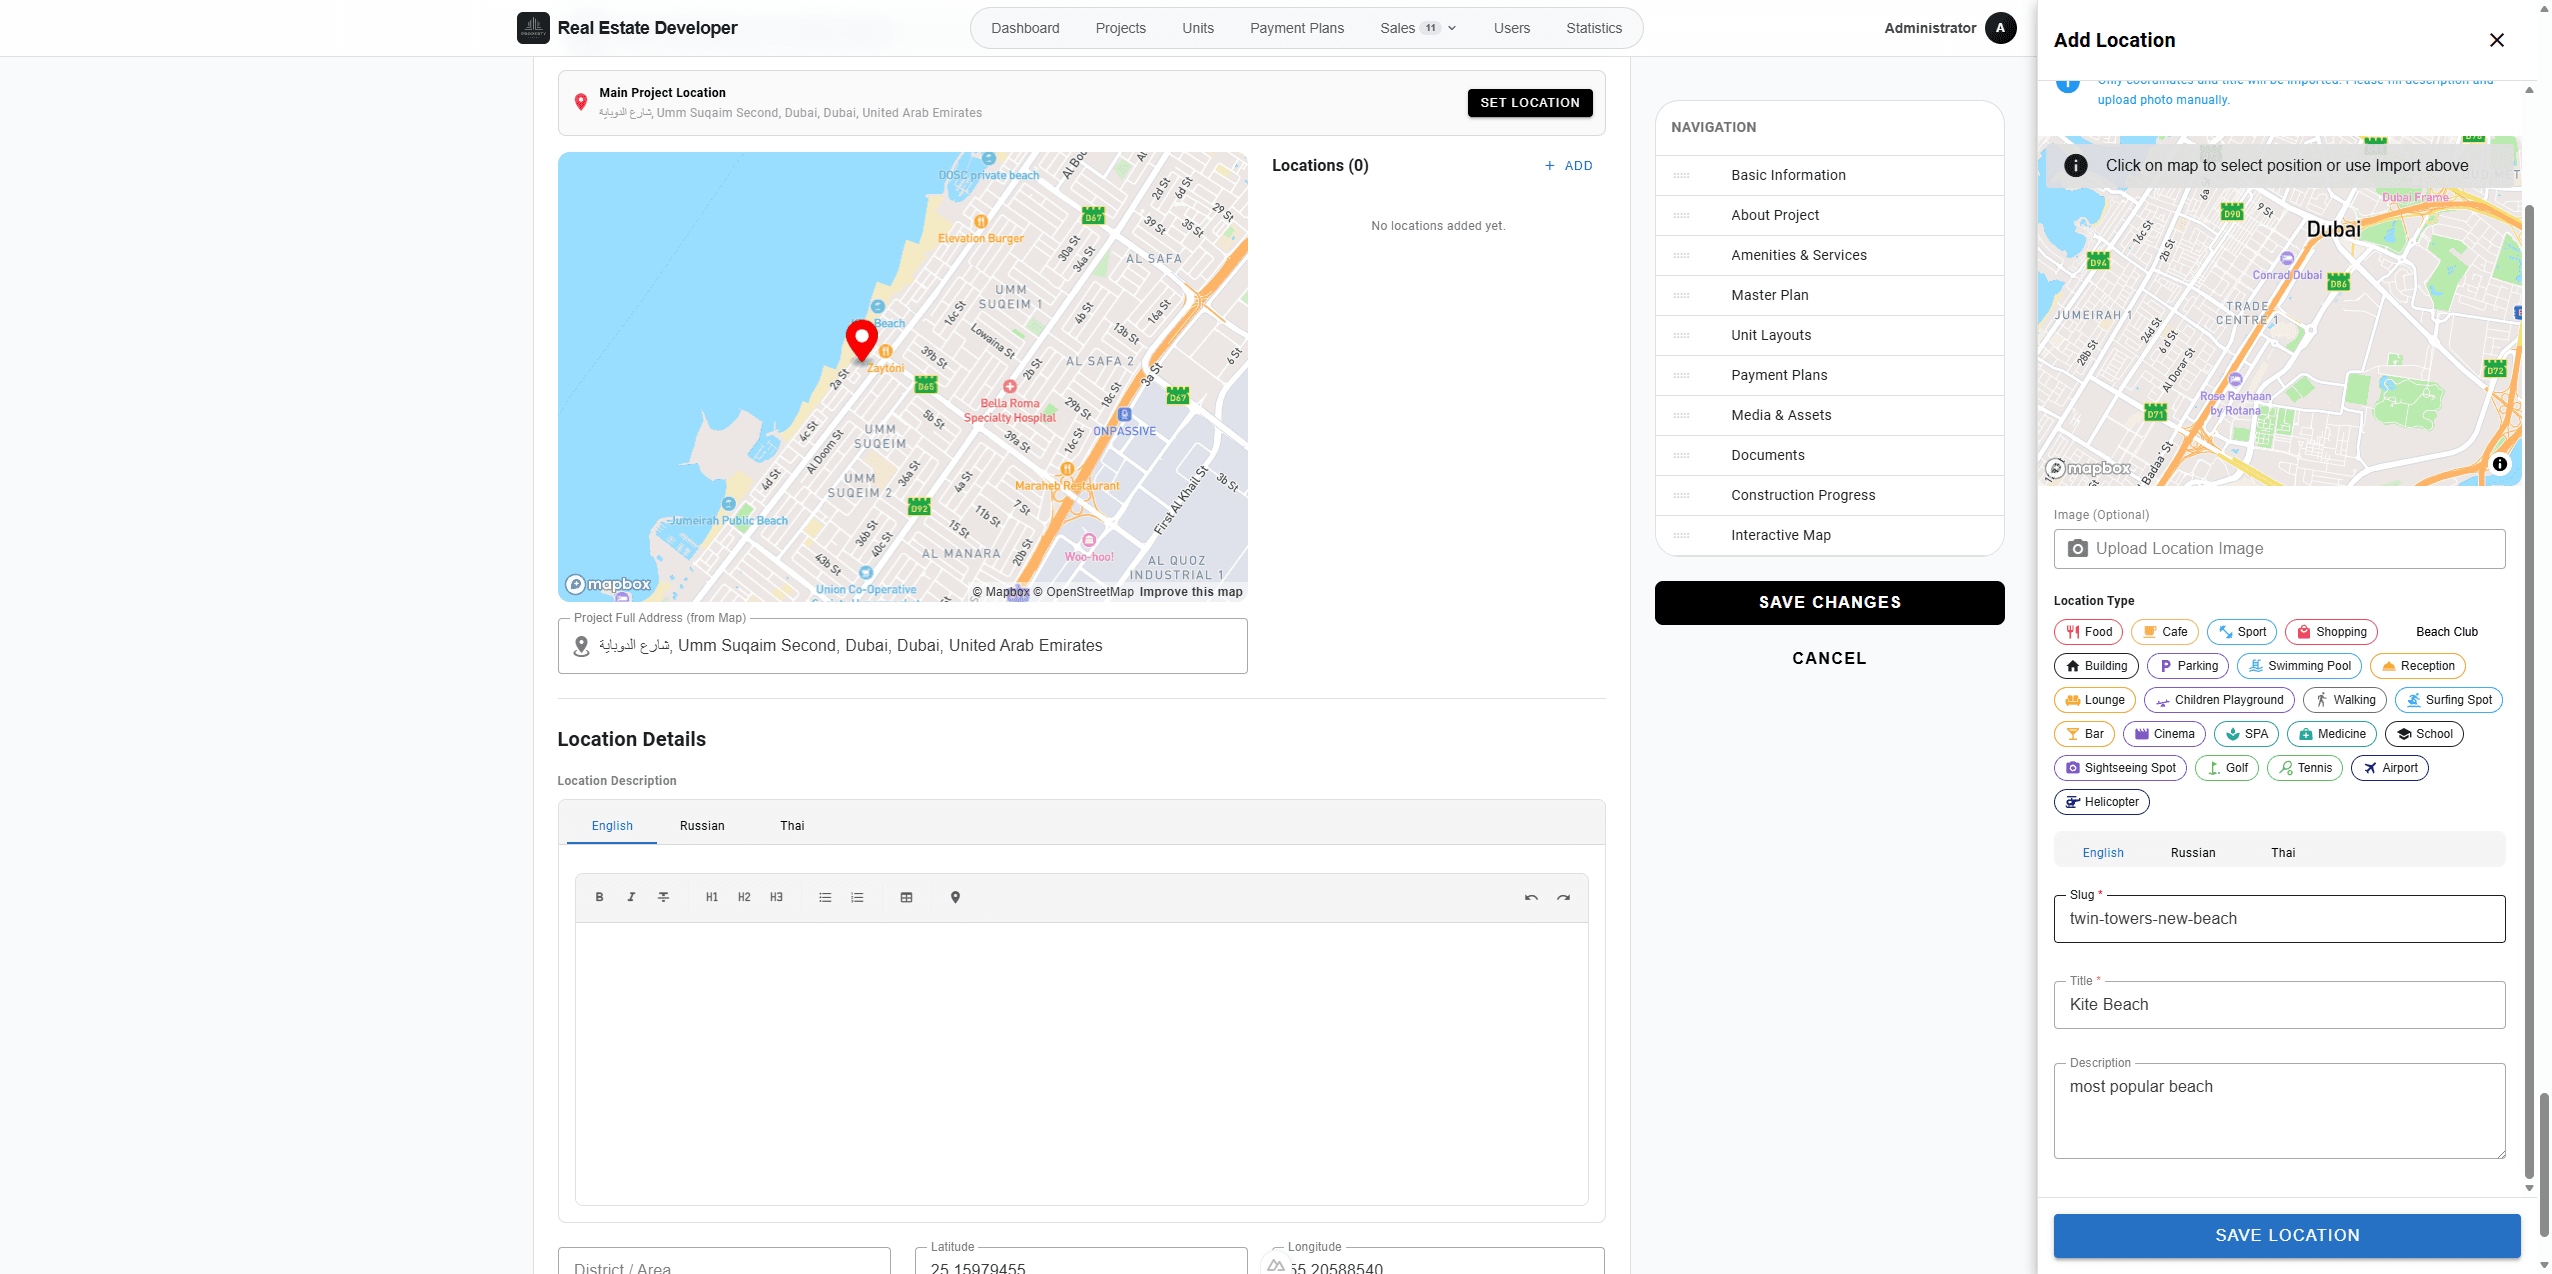Click ADD locations link
Image resolution: width=2552 pixels, height=1274 pixels.
point(1568,166)
